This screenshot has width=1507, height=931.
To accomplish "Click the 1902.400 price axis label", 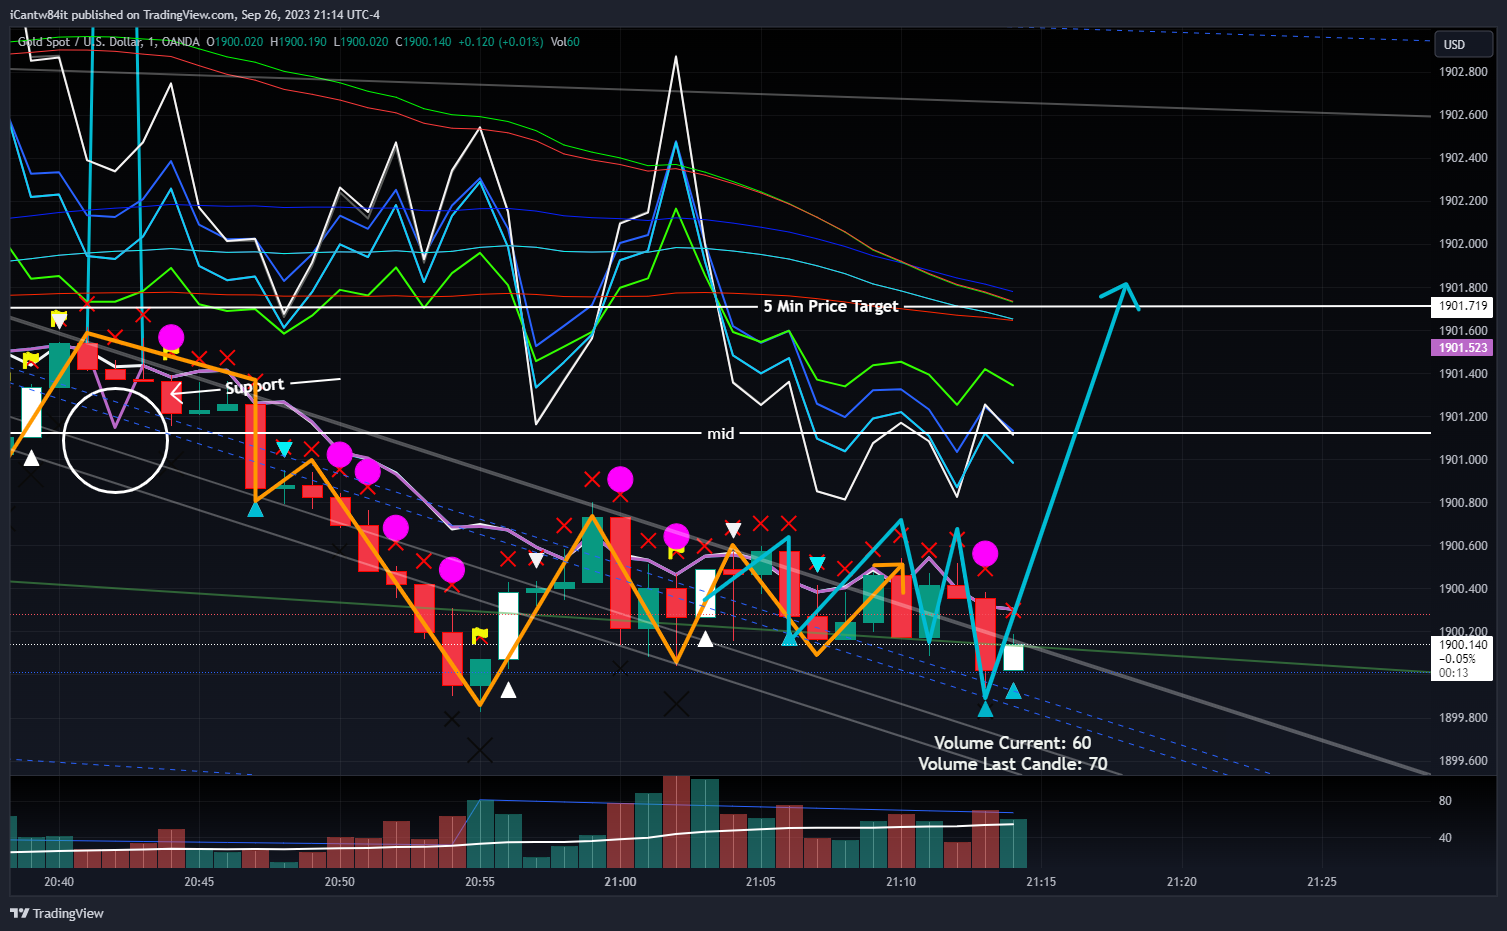I will pos(1463,158).
